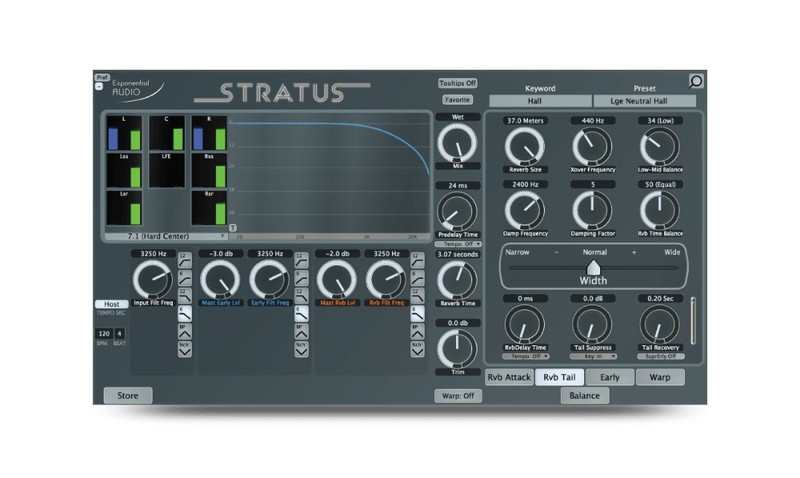Switch to the Balance tab

584,395
